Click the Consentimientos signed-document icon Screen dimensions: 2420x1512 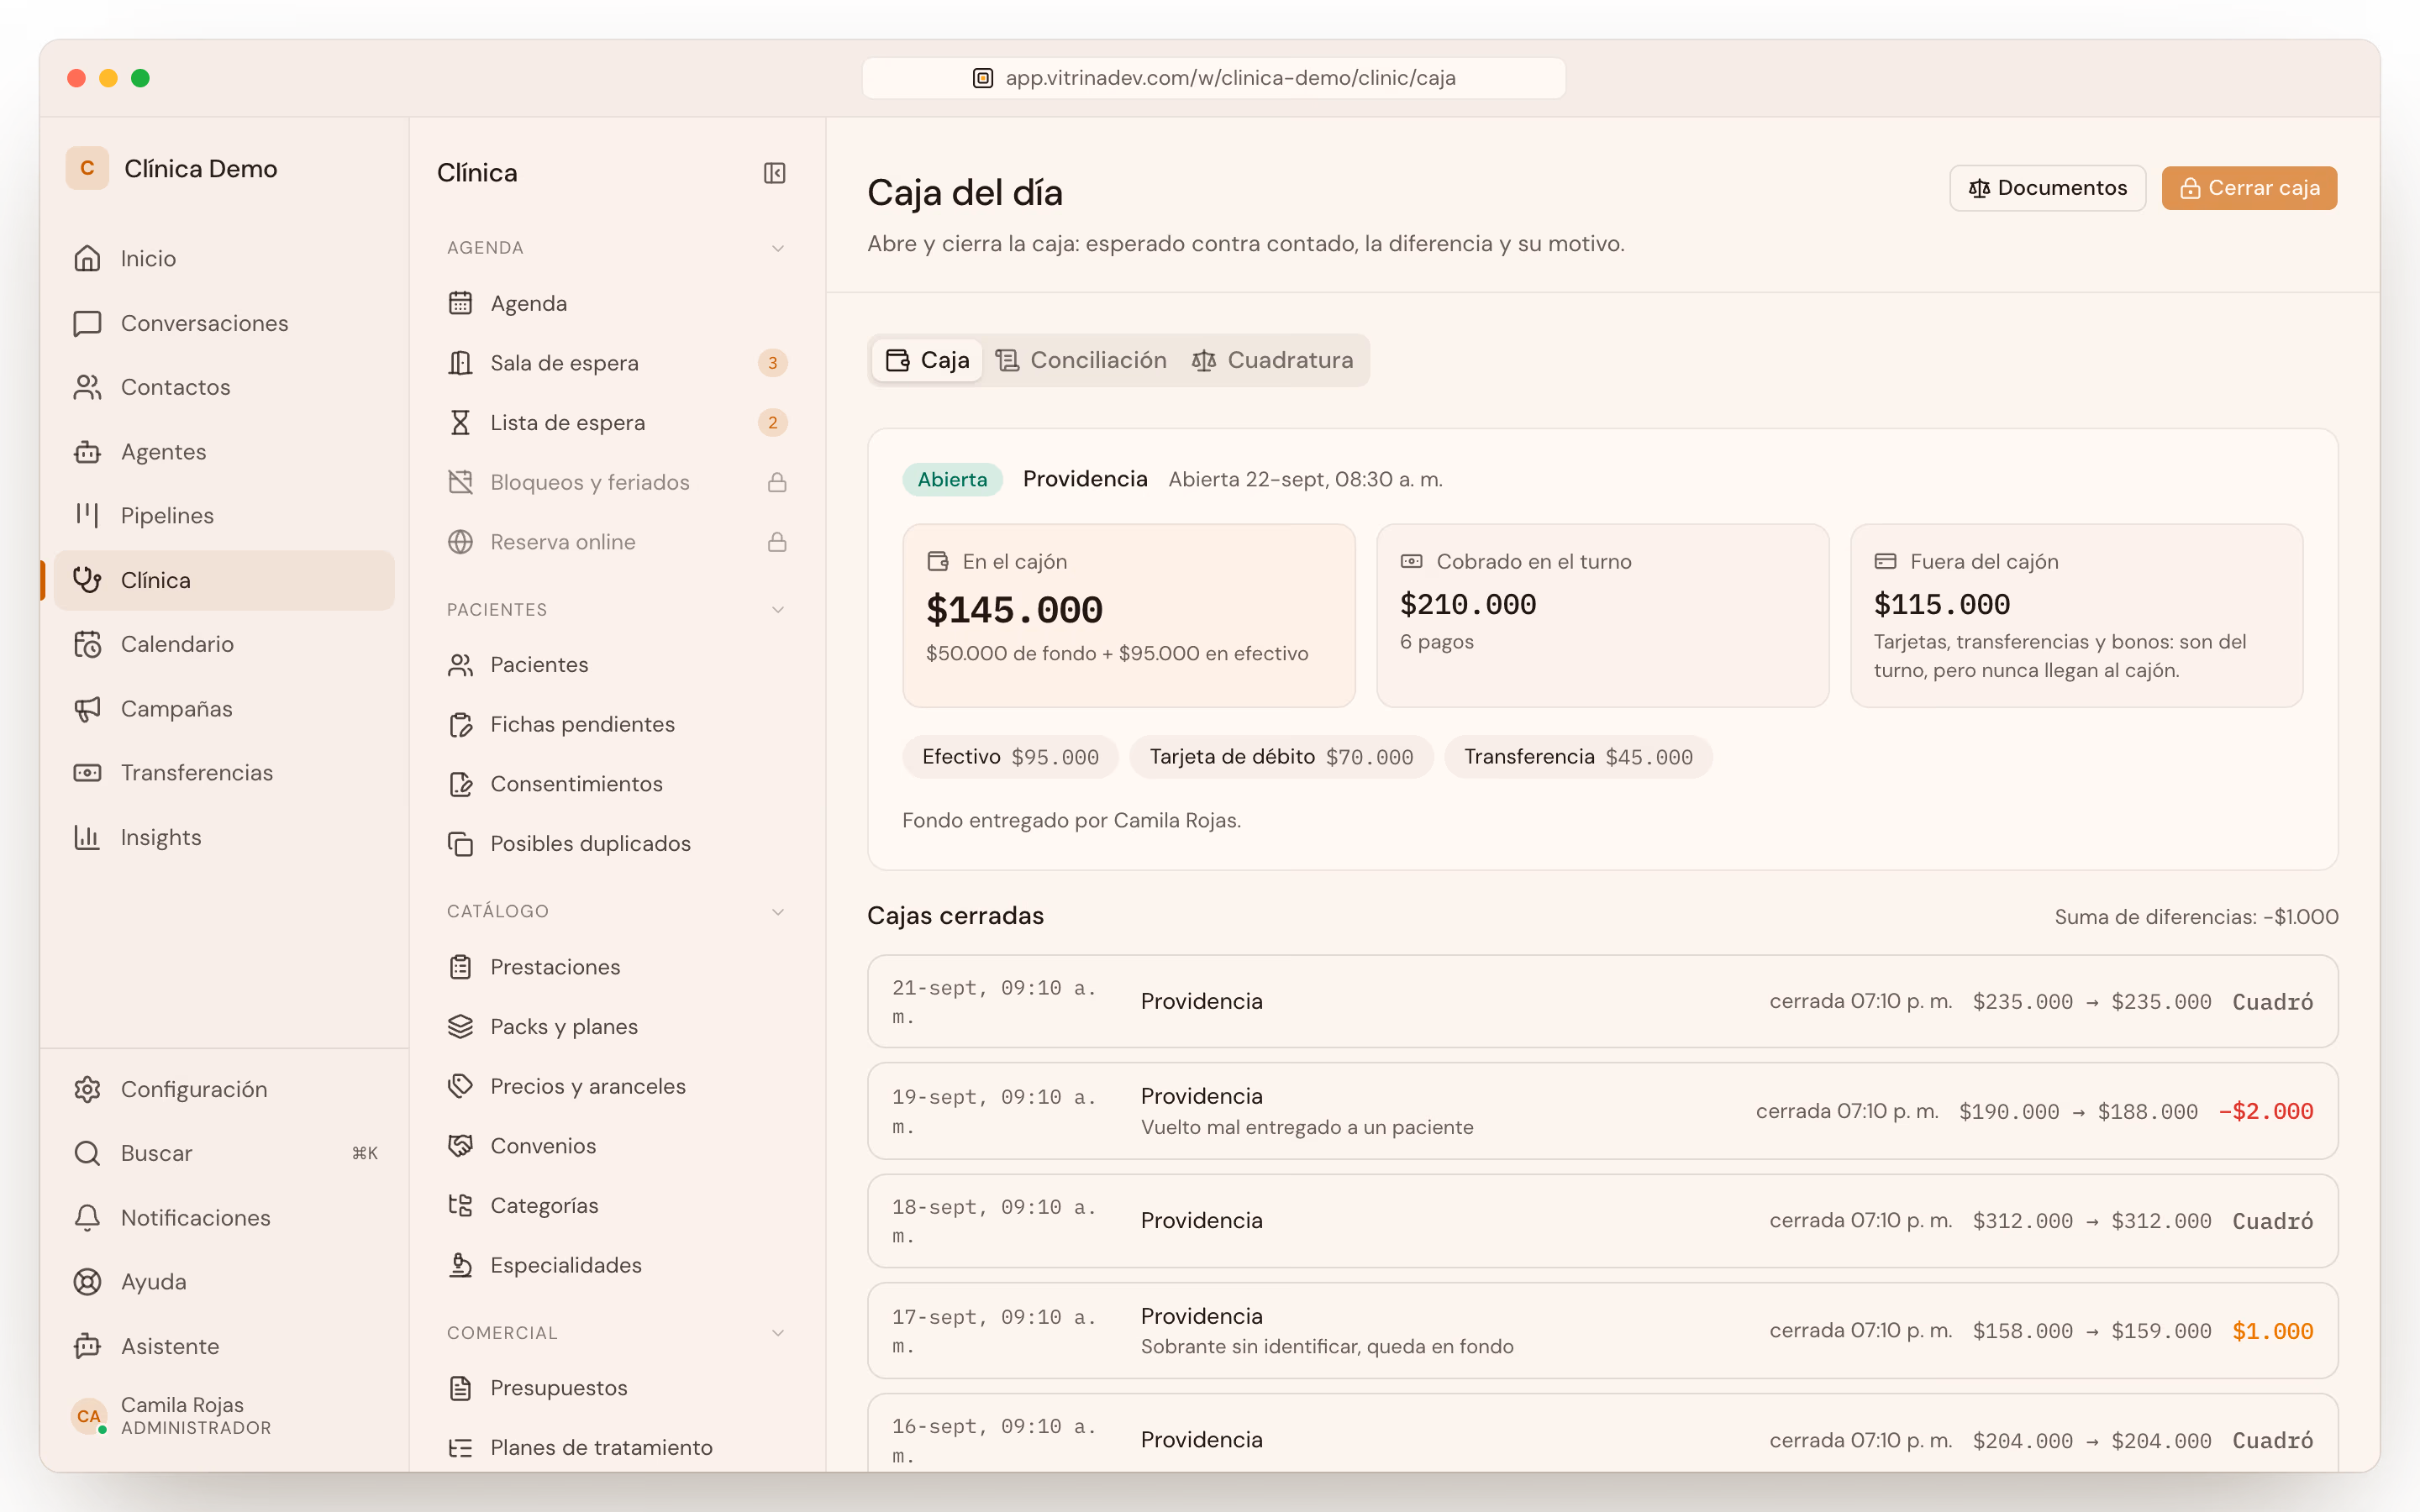[x=460, y=784]
